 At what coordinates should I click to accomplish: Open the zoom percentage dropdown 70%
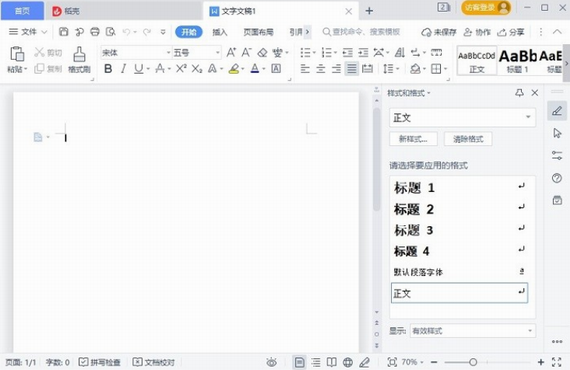(x=422, y=362)
